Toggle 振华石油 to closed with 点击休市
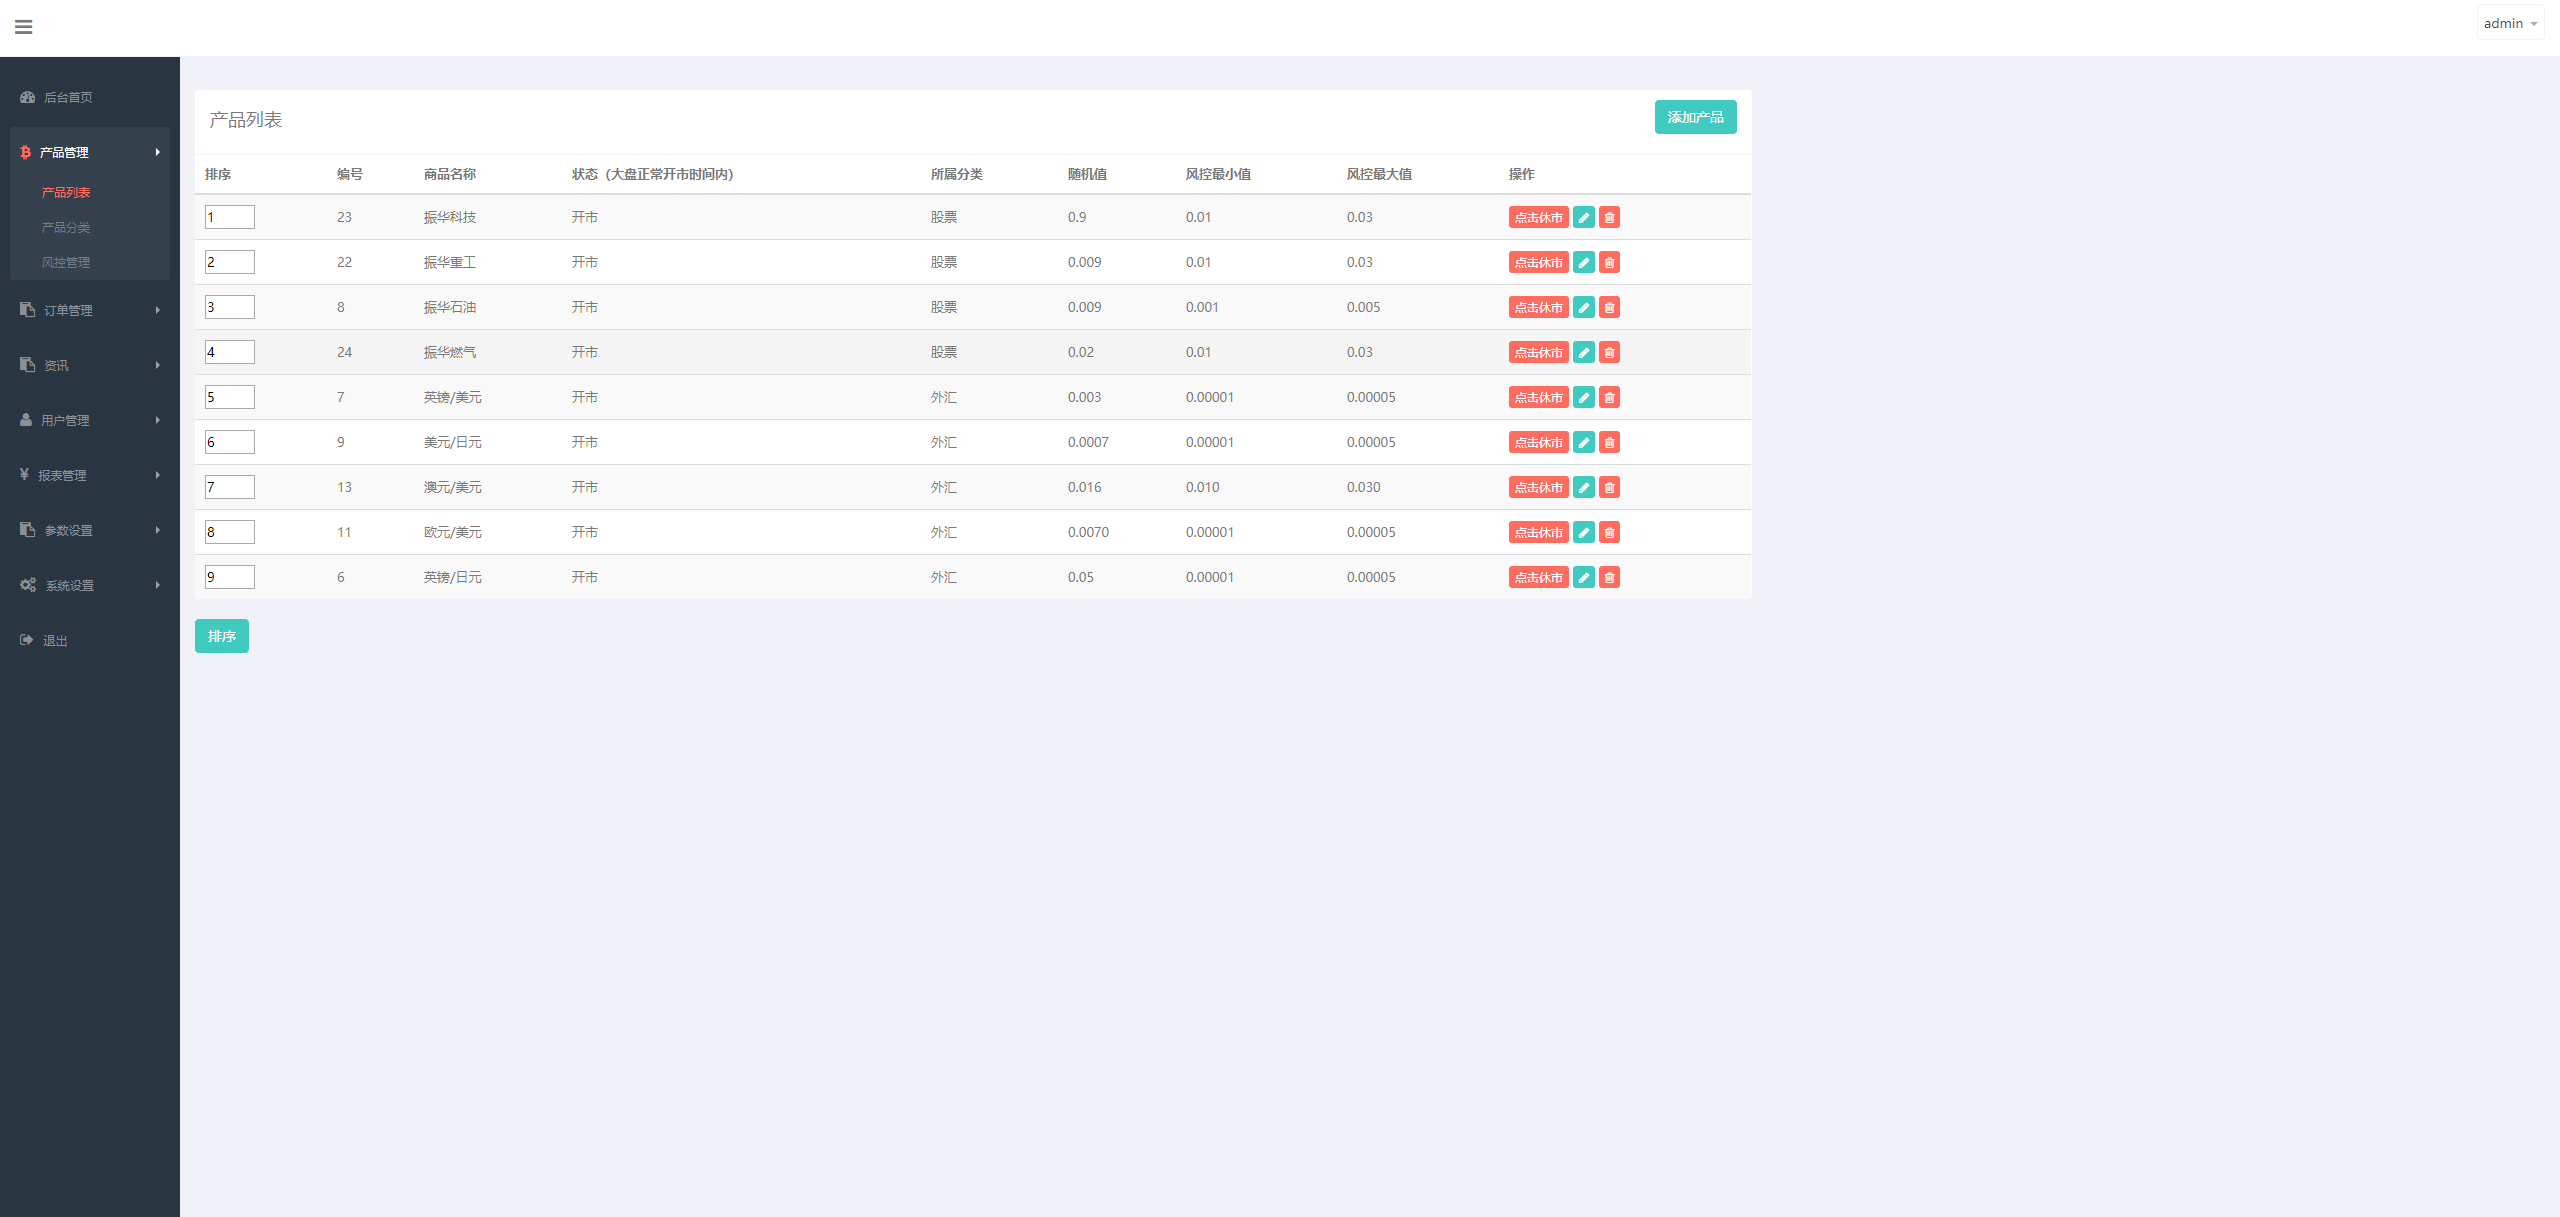2560x1217 pixels. coord(1538,307)
